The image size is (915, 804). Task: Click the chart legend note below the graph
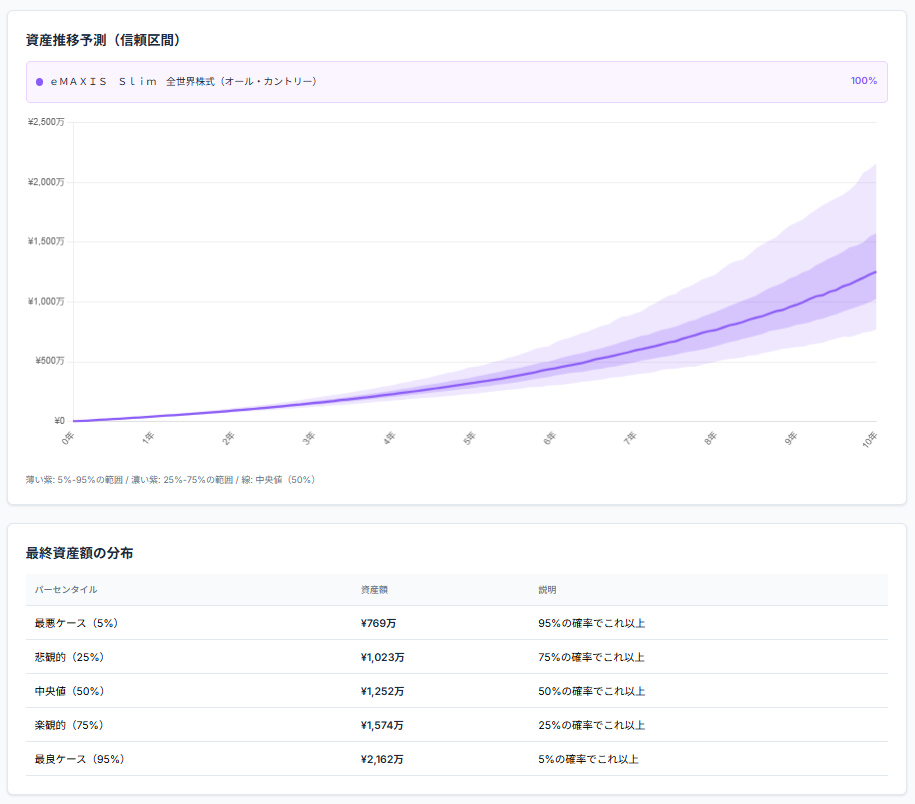point(171,480)
